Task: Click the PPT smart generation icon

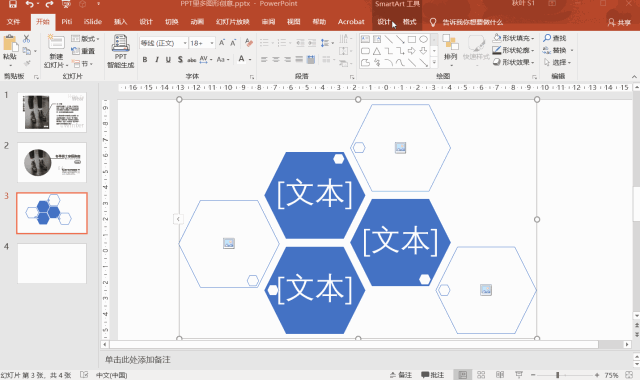Action: (x=120, y=43)
